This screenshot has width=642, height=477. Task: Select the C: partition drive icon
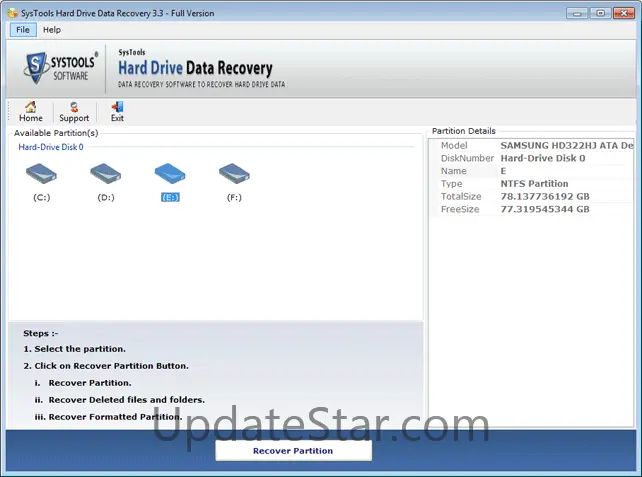[x=41, y=174]
